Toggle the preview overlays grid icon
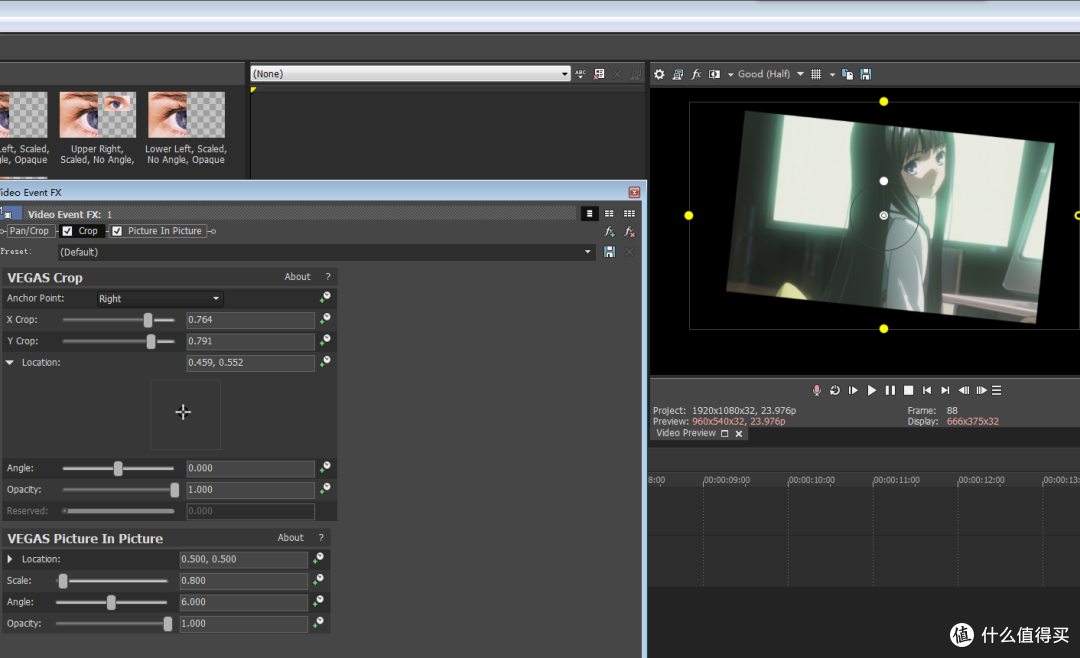The height and width of the screenshot is (658, 1080). tap(816, 74)
